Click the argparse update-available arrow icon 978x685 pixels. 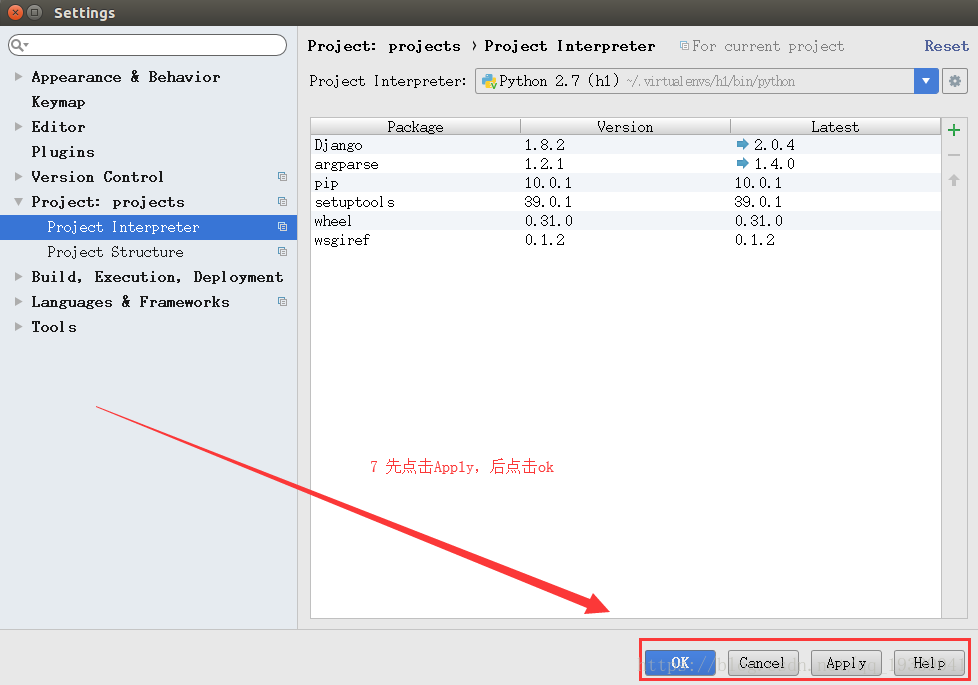(x=742, y=163)
